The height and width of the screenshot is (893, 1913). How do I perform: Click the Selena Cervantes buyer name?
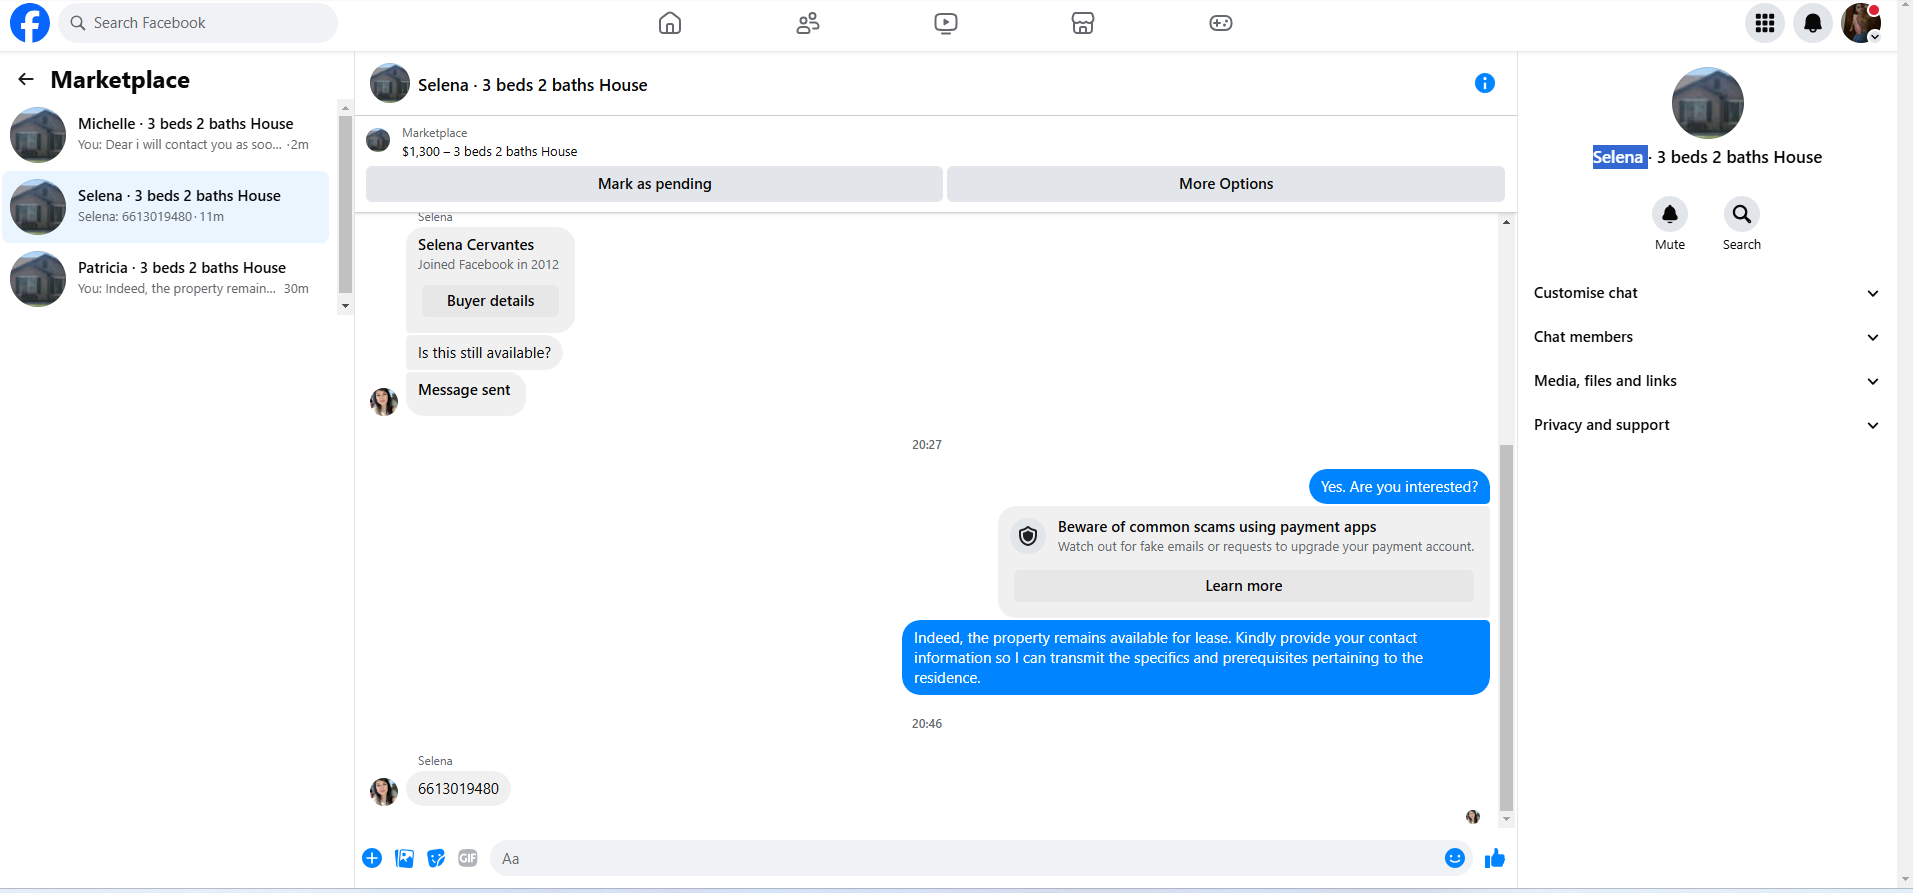(476, 245)
